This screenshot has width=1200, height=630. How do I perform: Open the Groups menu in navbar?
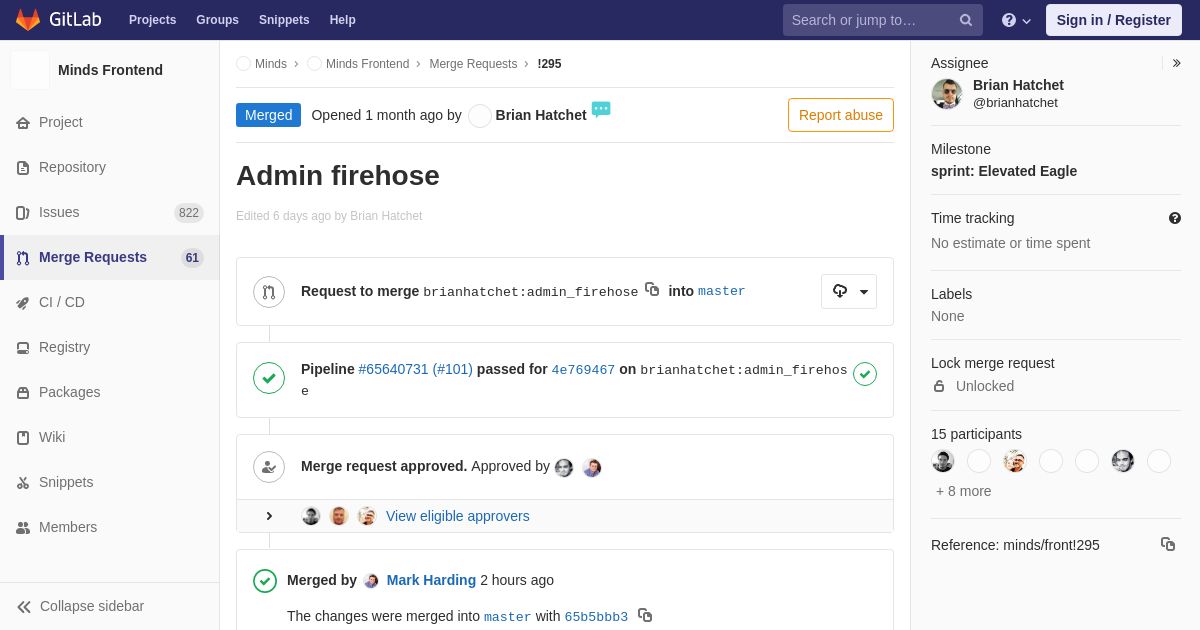pos(217,20)
